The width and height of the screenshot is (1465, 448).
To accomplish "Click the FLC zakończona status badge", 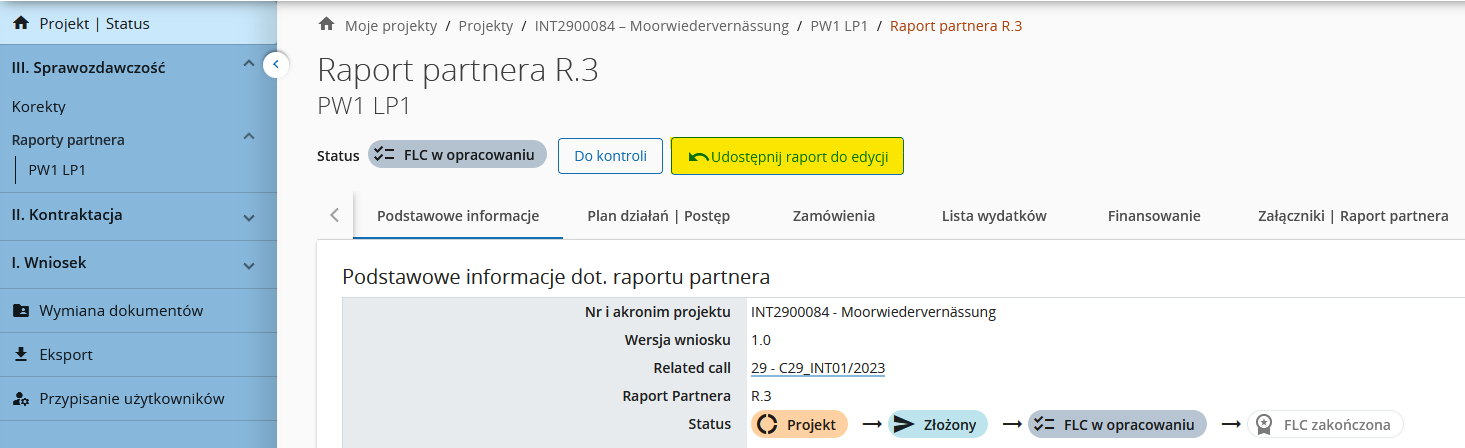I will tap(1325, 424).
